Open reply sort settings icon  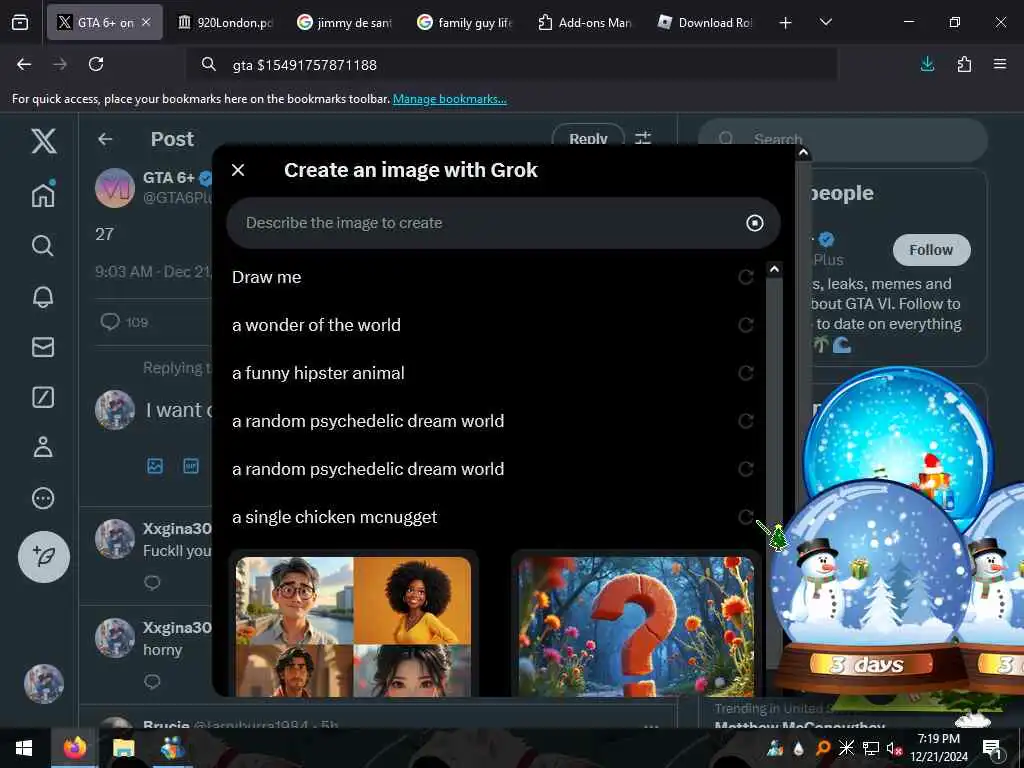643,138
